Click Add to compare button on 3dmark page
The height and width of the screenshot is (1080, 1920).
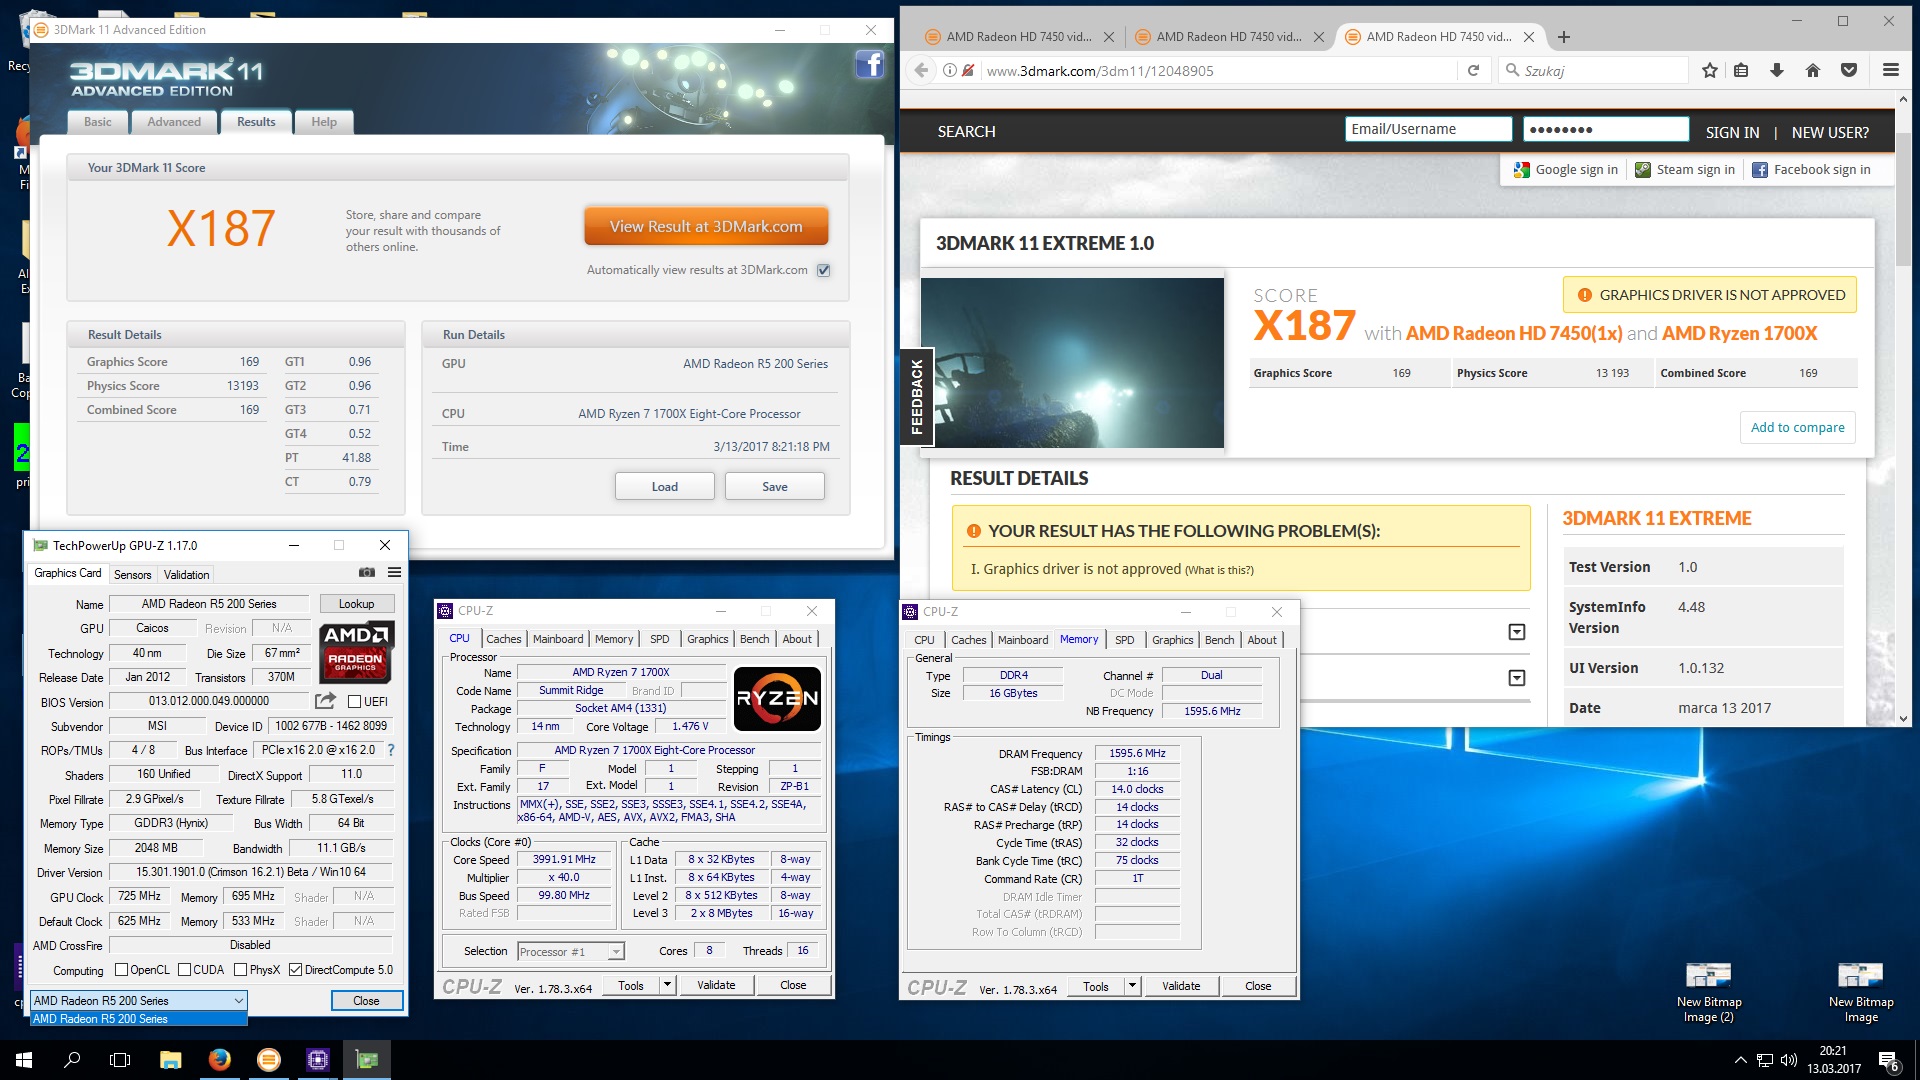(1797, 427)
